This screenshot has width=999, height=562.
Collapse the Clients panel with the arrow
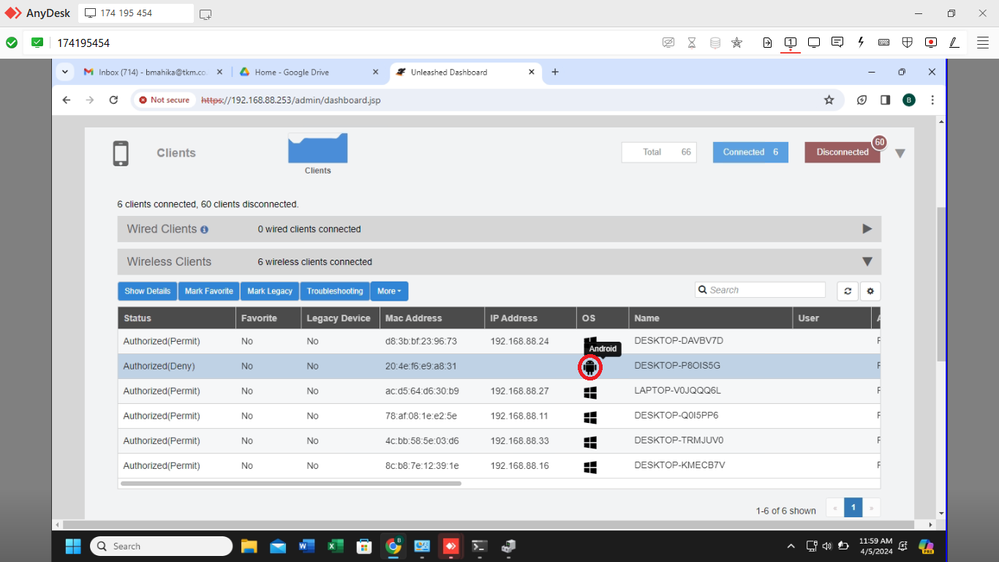coord(900,154)
